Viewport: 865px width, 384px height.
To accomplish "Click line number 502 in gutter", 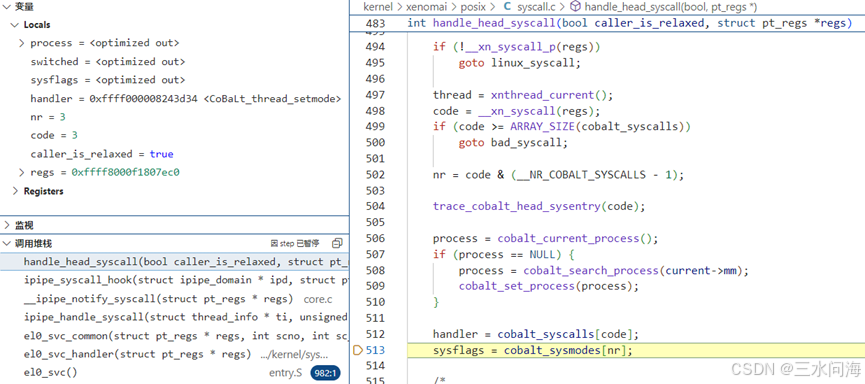I will pos(375,175).
